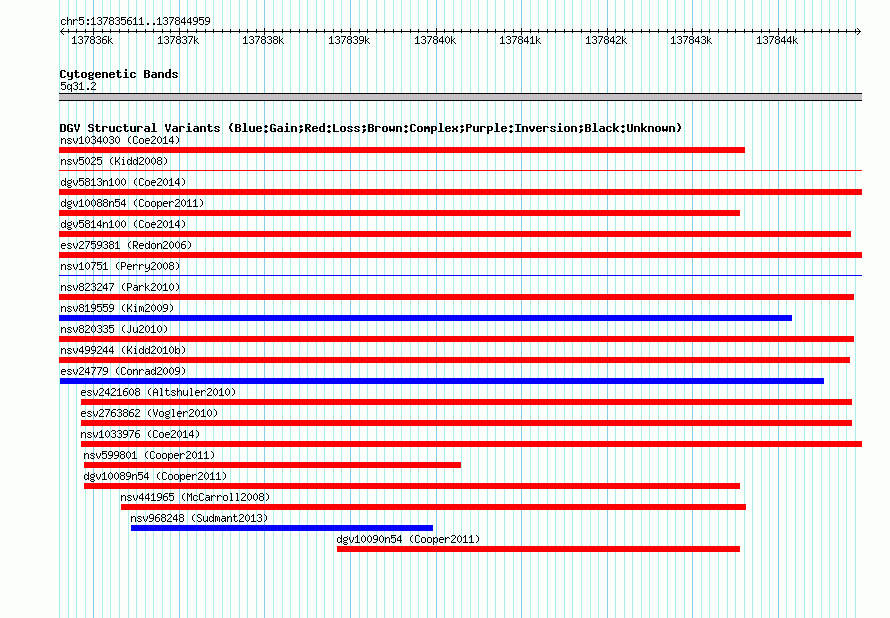Select the dgv10089n54 red loss bar

412,486
